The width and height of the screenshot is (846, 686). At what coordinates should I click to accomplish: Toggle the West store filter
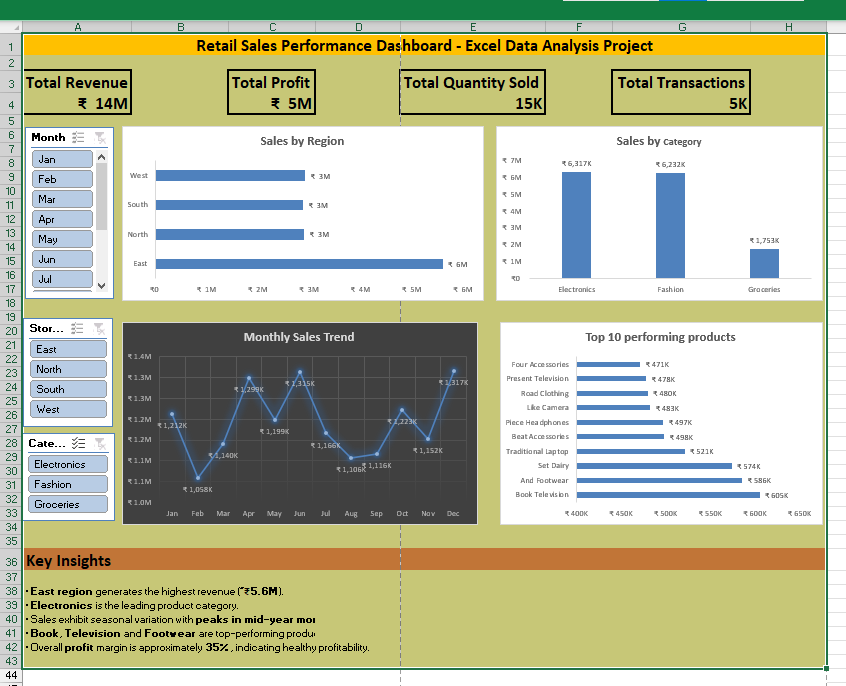tap(67, 409)
